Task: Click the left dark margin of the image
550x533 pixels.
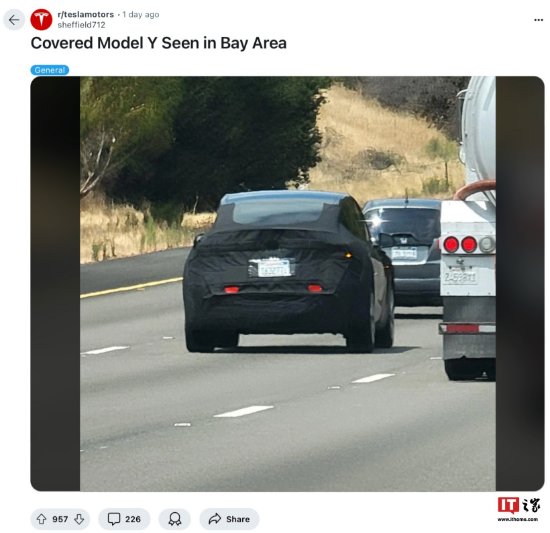Action: pyautogui.click(x=55, y=283)
